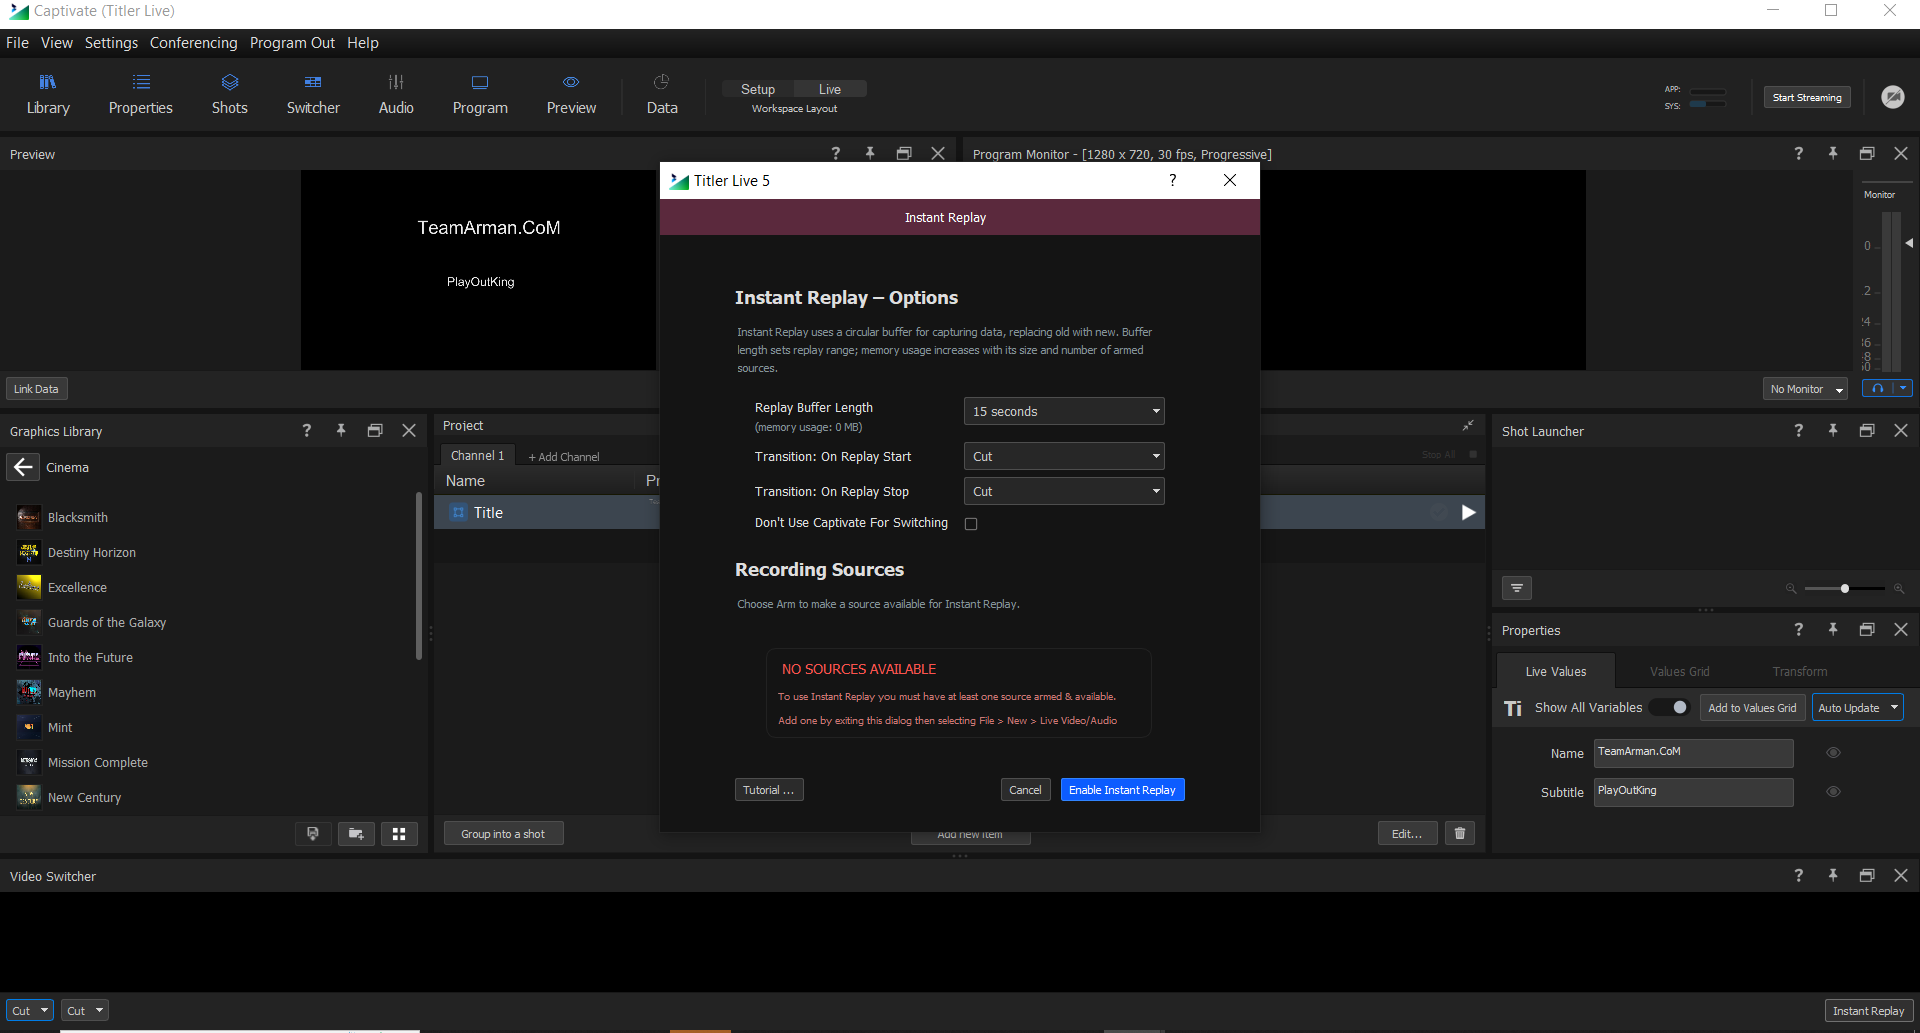This screenshot has height=1033, width=1920.
Task: Click Start Streaming button
Action: (1806, 97)
